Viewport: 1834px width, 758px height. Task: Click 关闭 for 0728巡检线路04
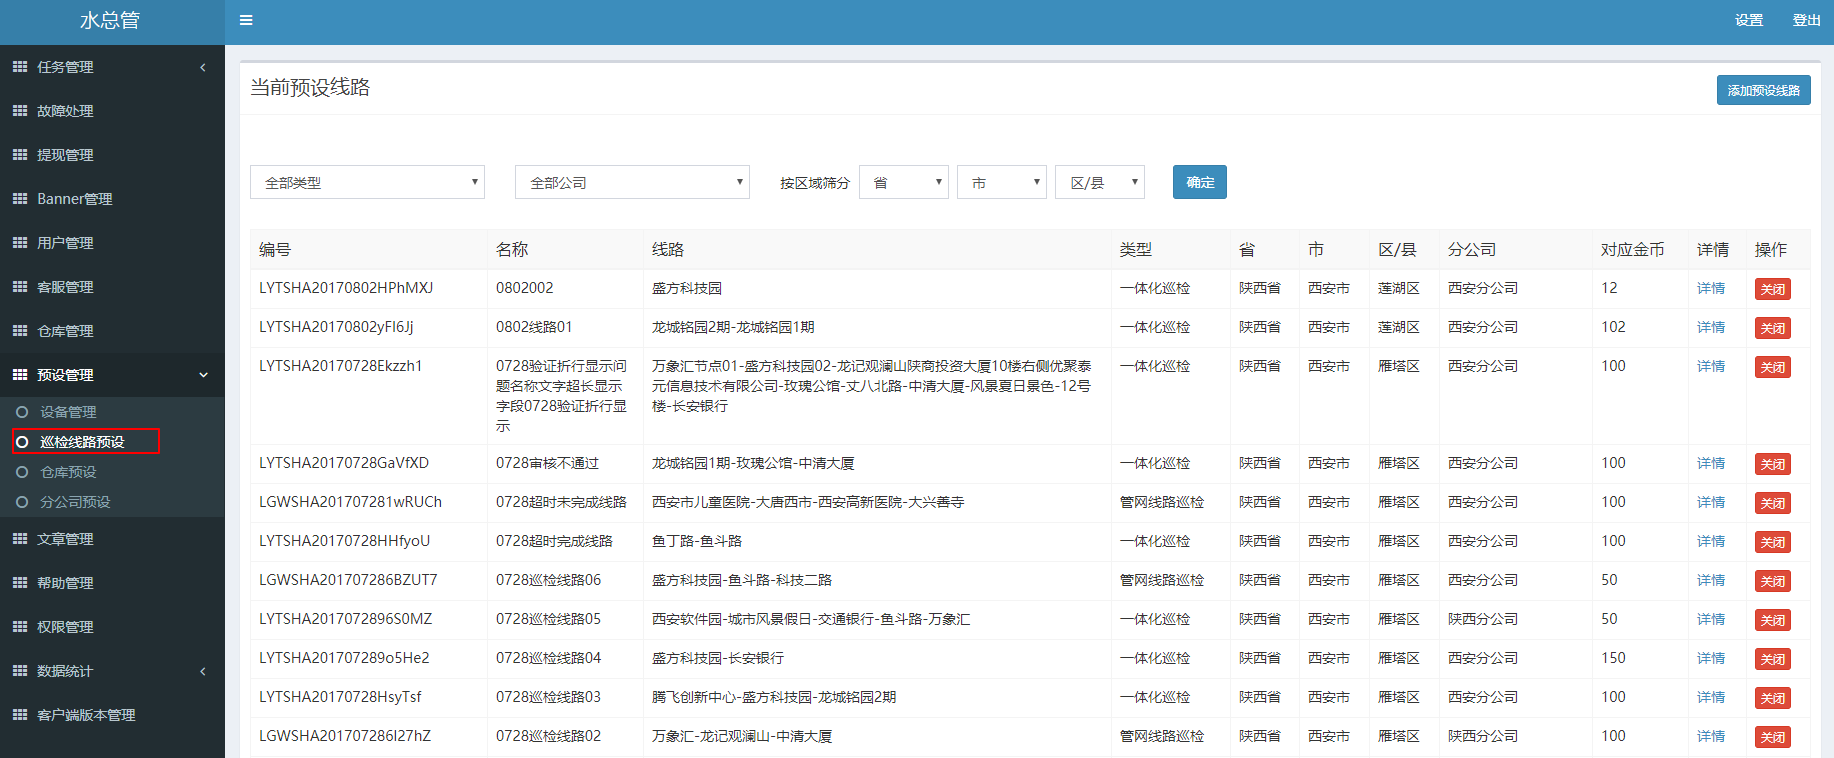pos(1773,659)
